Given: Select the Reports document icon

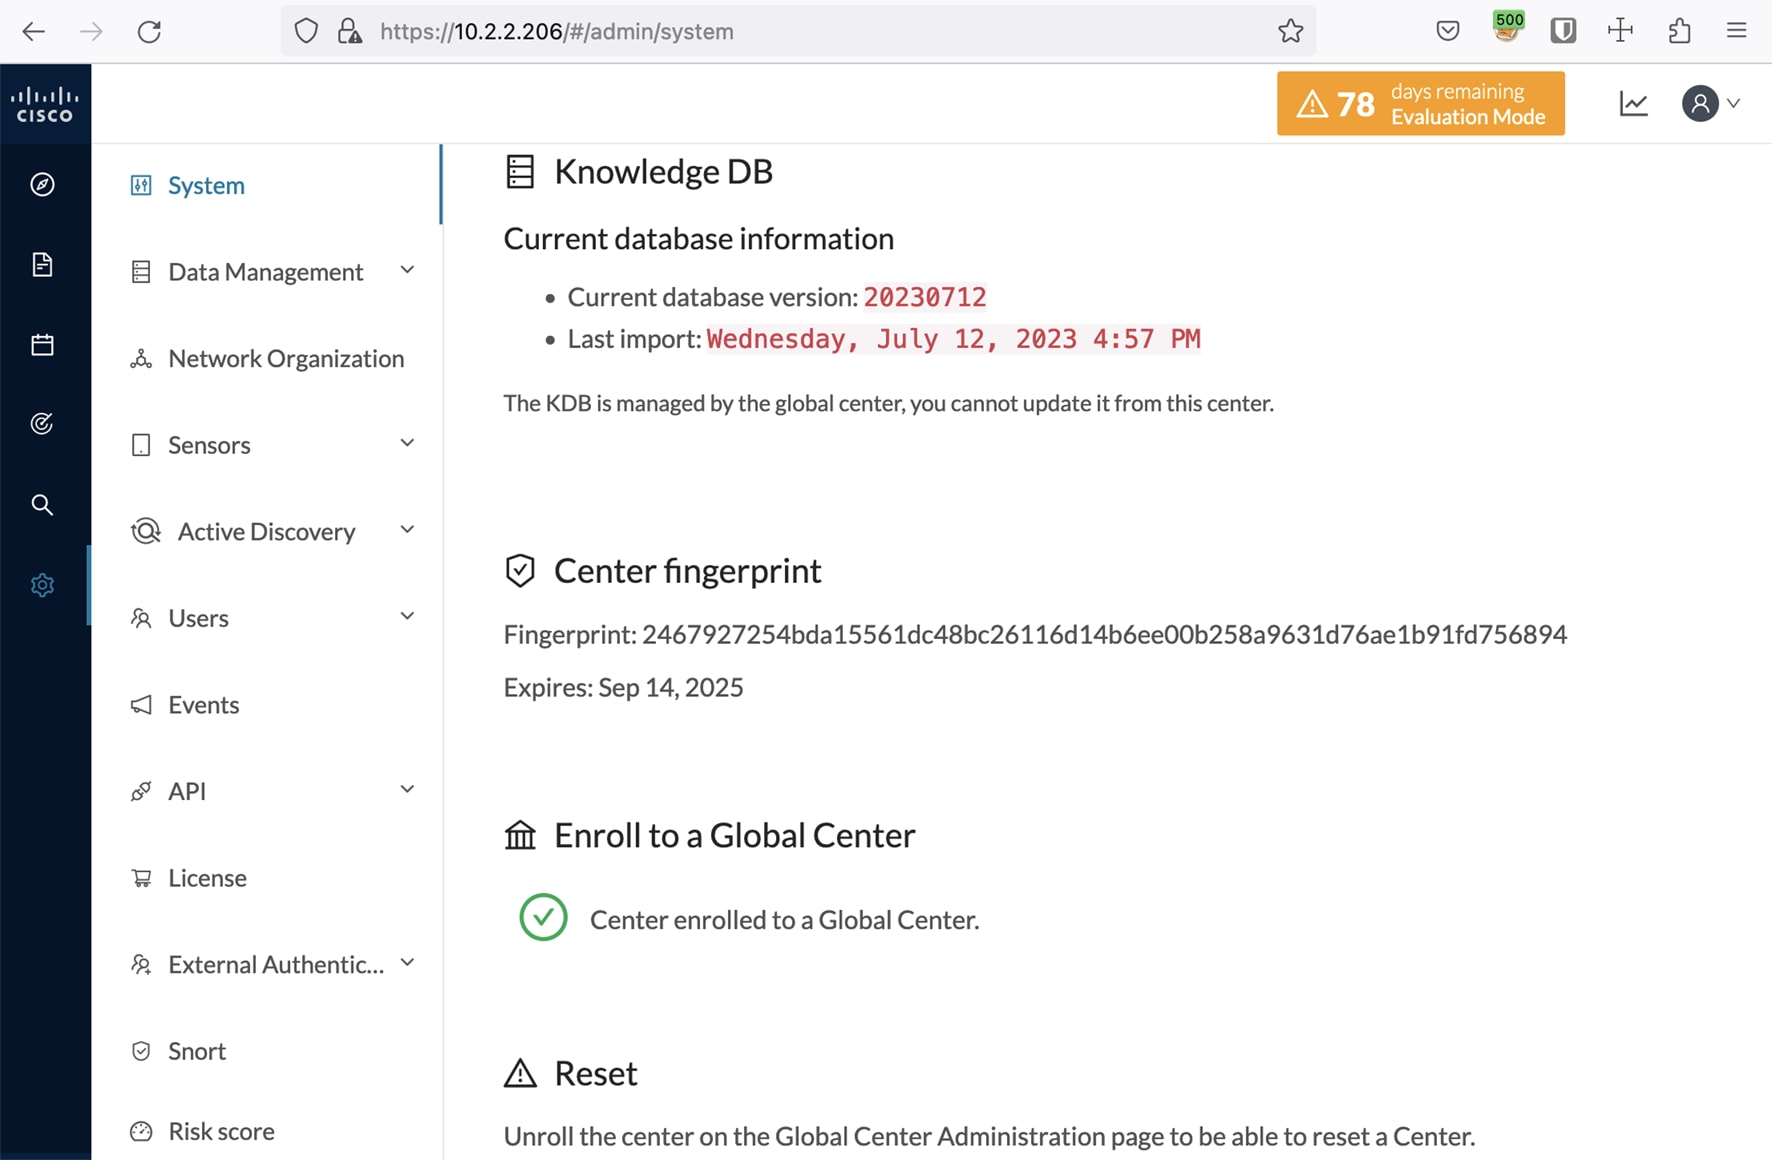Looking at the screenshot, I should 42,264.
